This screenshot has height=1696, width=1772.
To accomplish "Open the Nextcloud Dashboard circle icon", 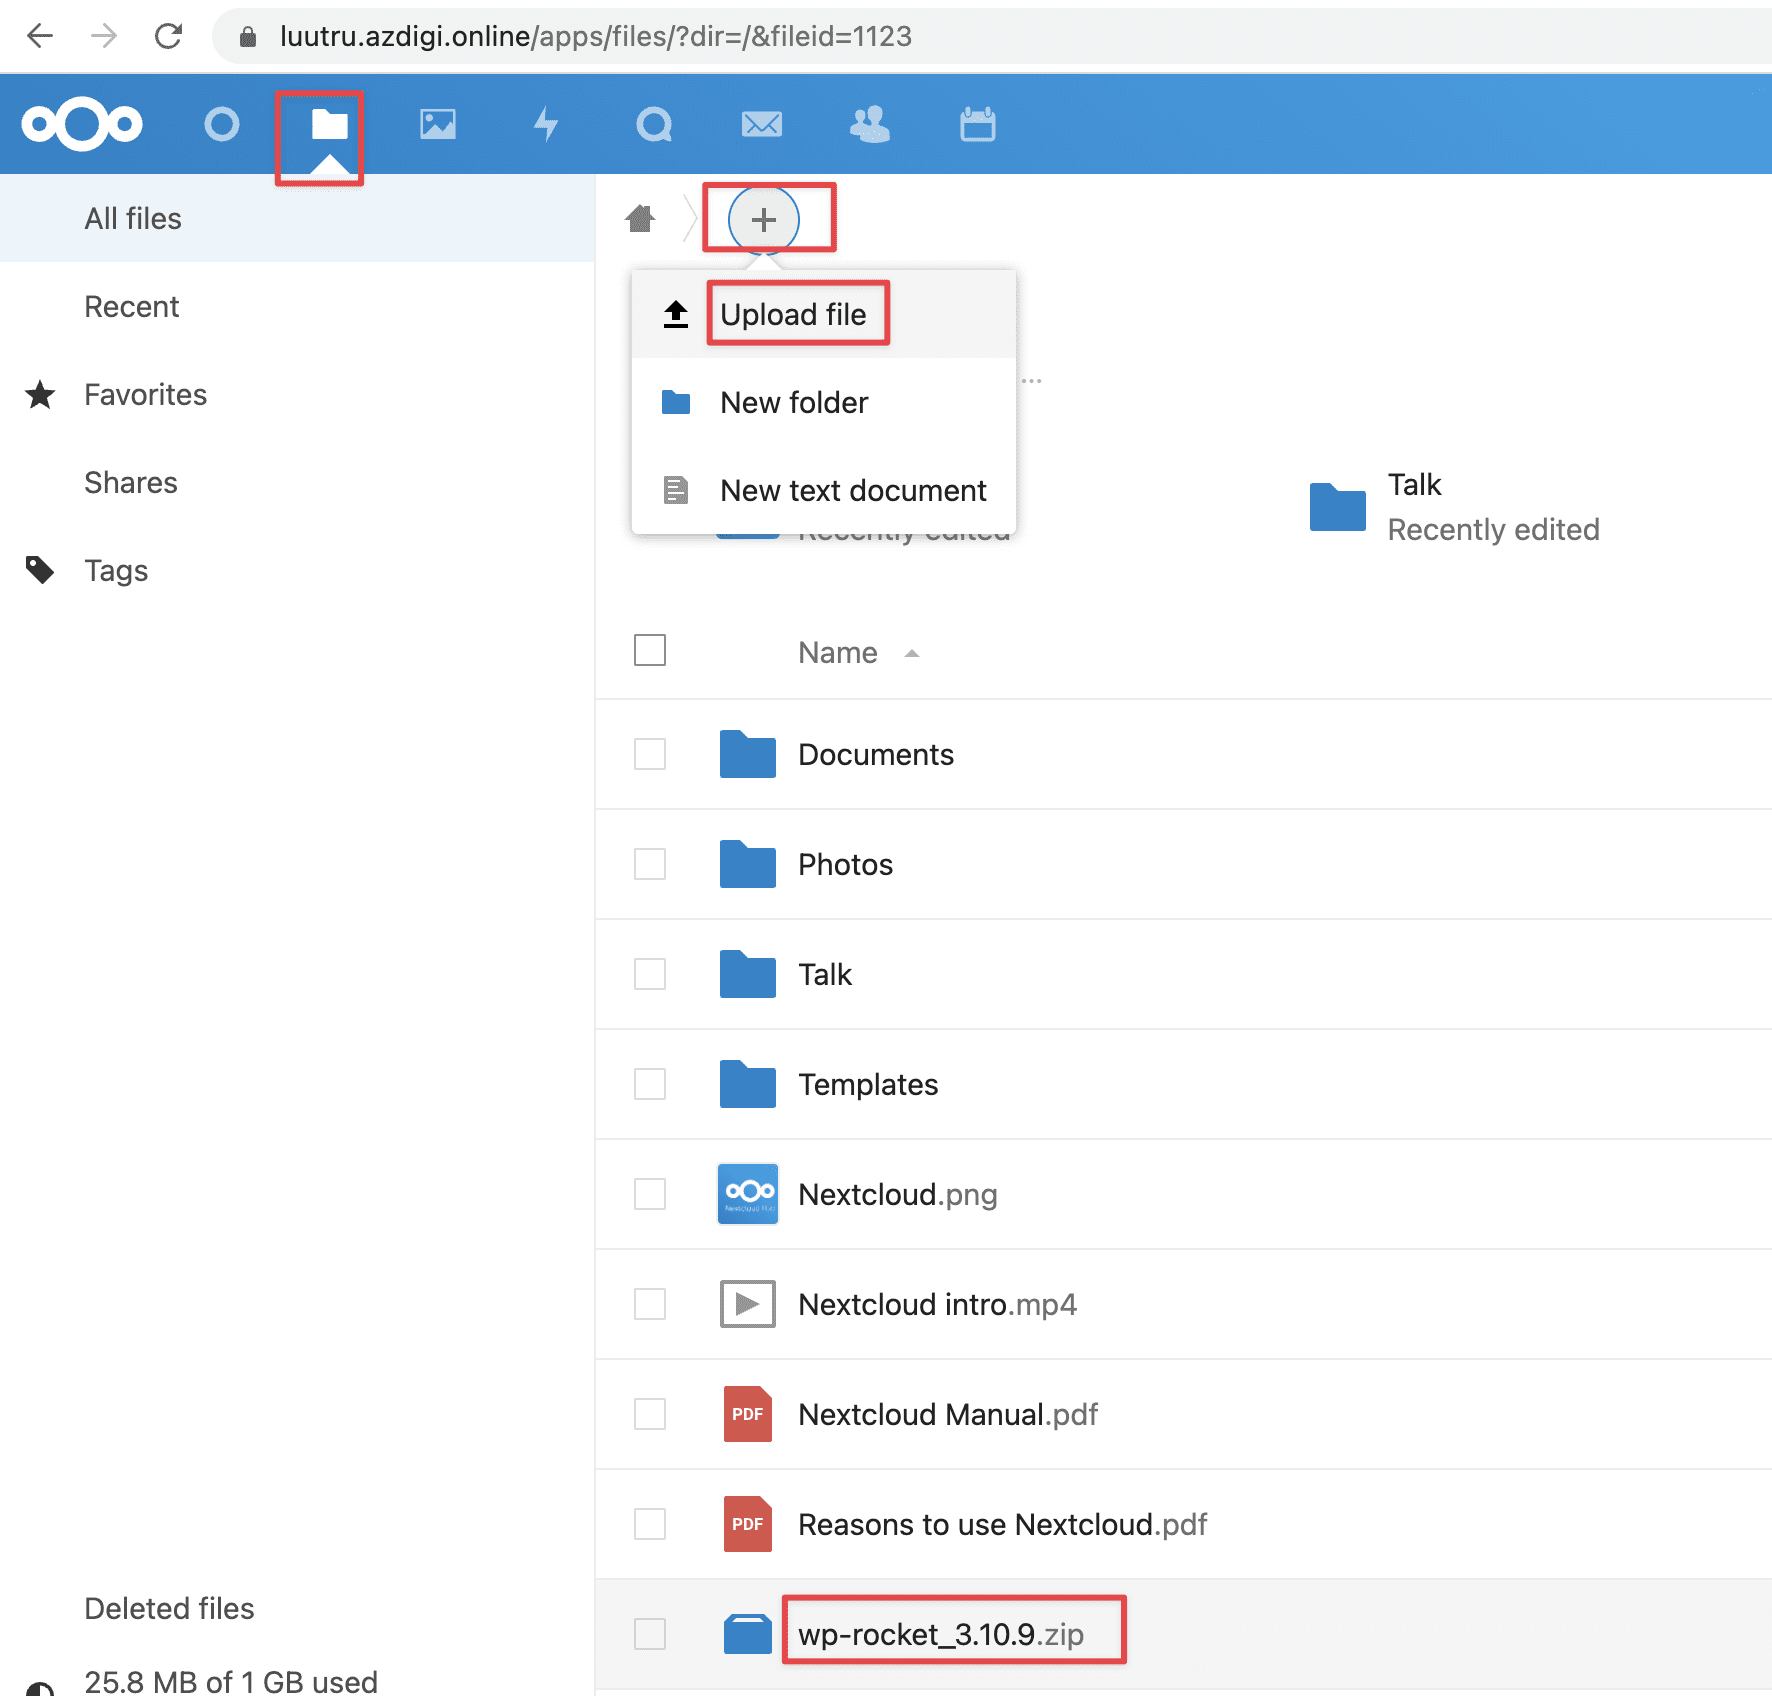I will [x=221, y=125].
